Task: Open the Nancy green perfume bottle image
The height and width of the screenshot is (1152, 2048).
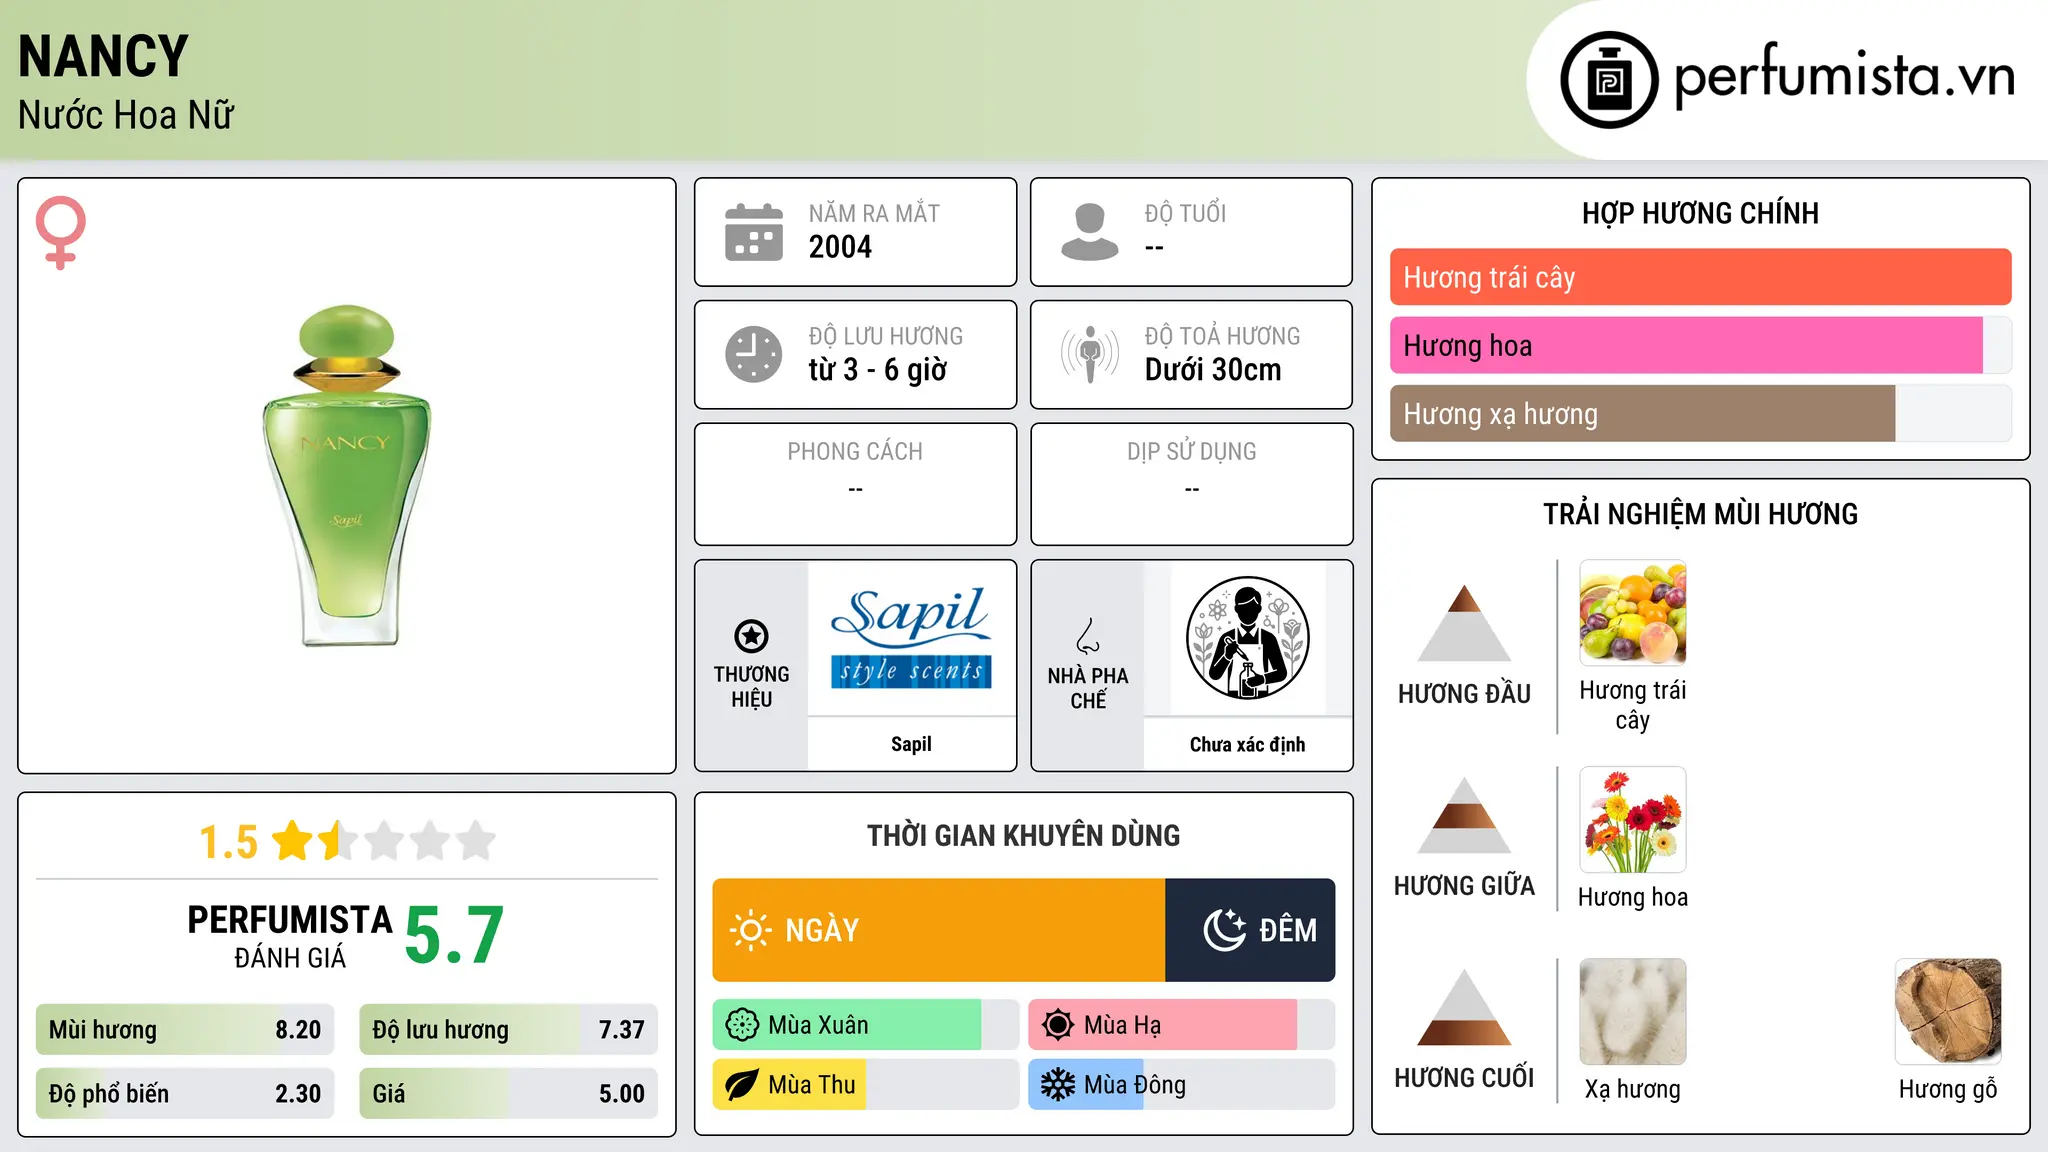Action: click(x=346, y=475)
